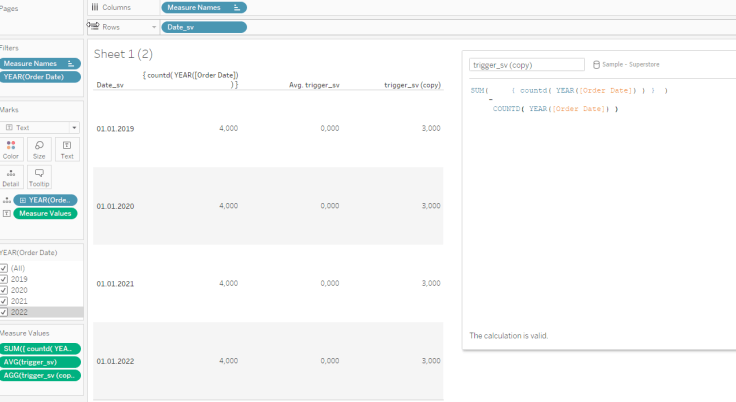Click the Sample - Superstore data source icon
This screenshot has height=402, width=736.
596,64
